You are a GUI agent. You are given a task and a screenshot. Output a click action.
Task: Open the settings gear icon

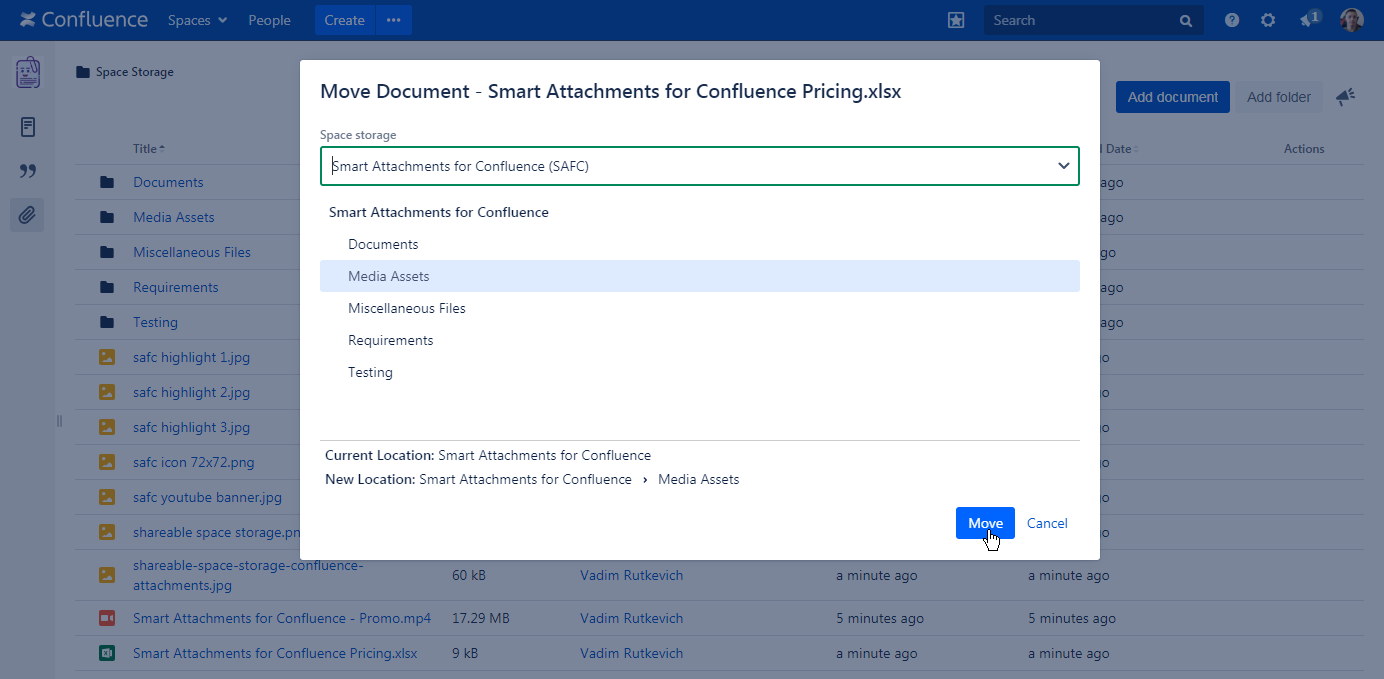coord(1268,20)
